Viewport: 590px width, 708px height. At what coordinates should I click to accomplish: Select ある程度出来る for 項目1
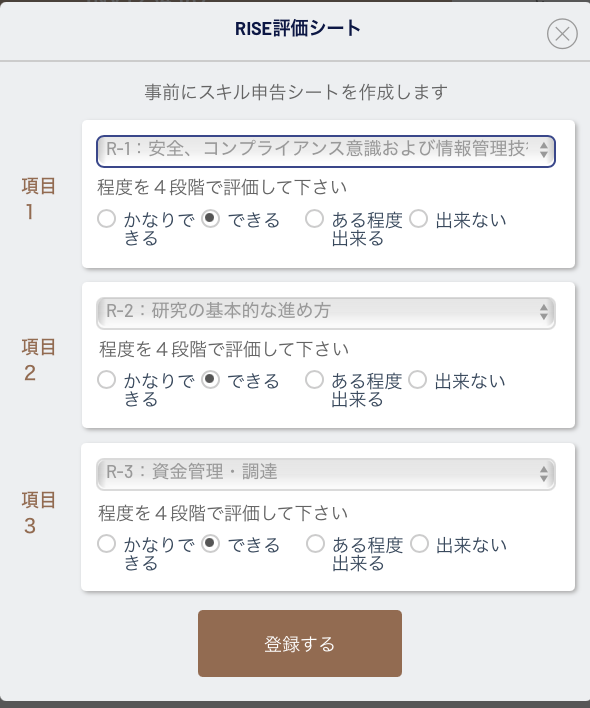[314, 219]
